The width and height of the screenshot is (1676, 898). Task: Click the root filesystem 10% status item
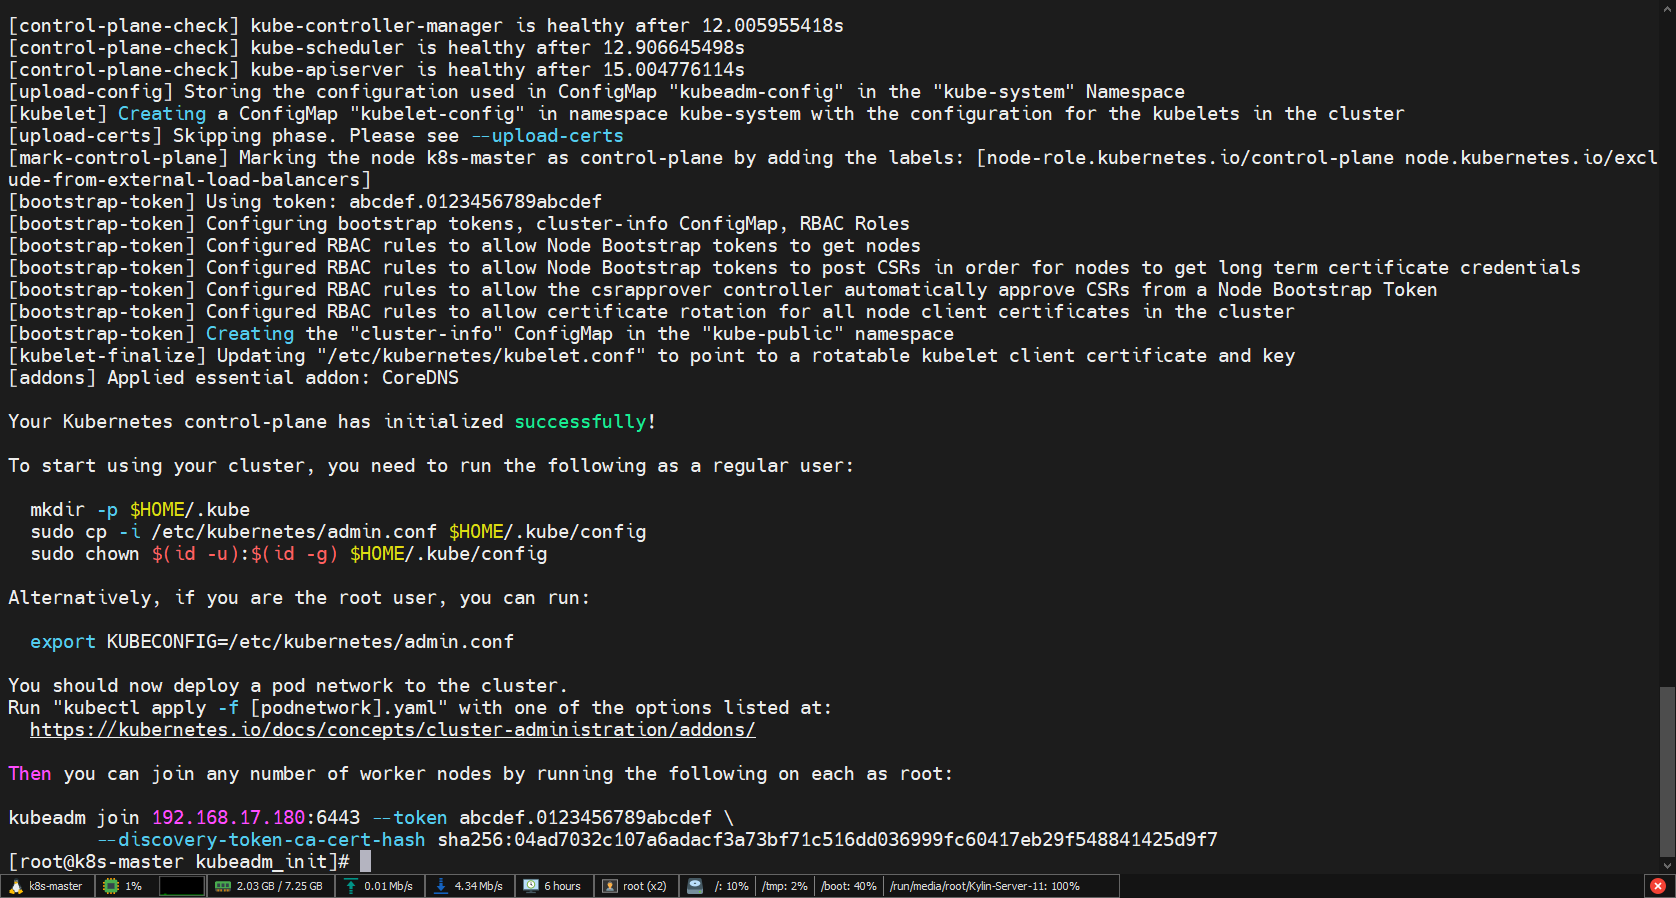731,886
